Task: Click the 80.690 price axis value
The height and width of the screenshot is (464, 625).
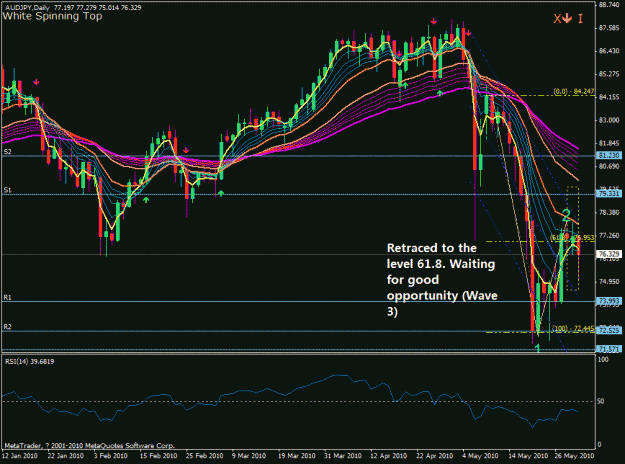Action: (609, 166)
